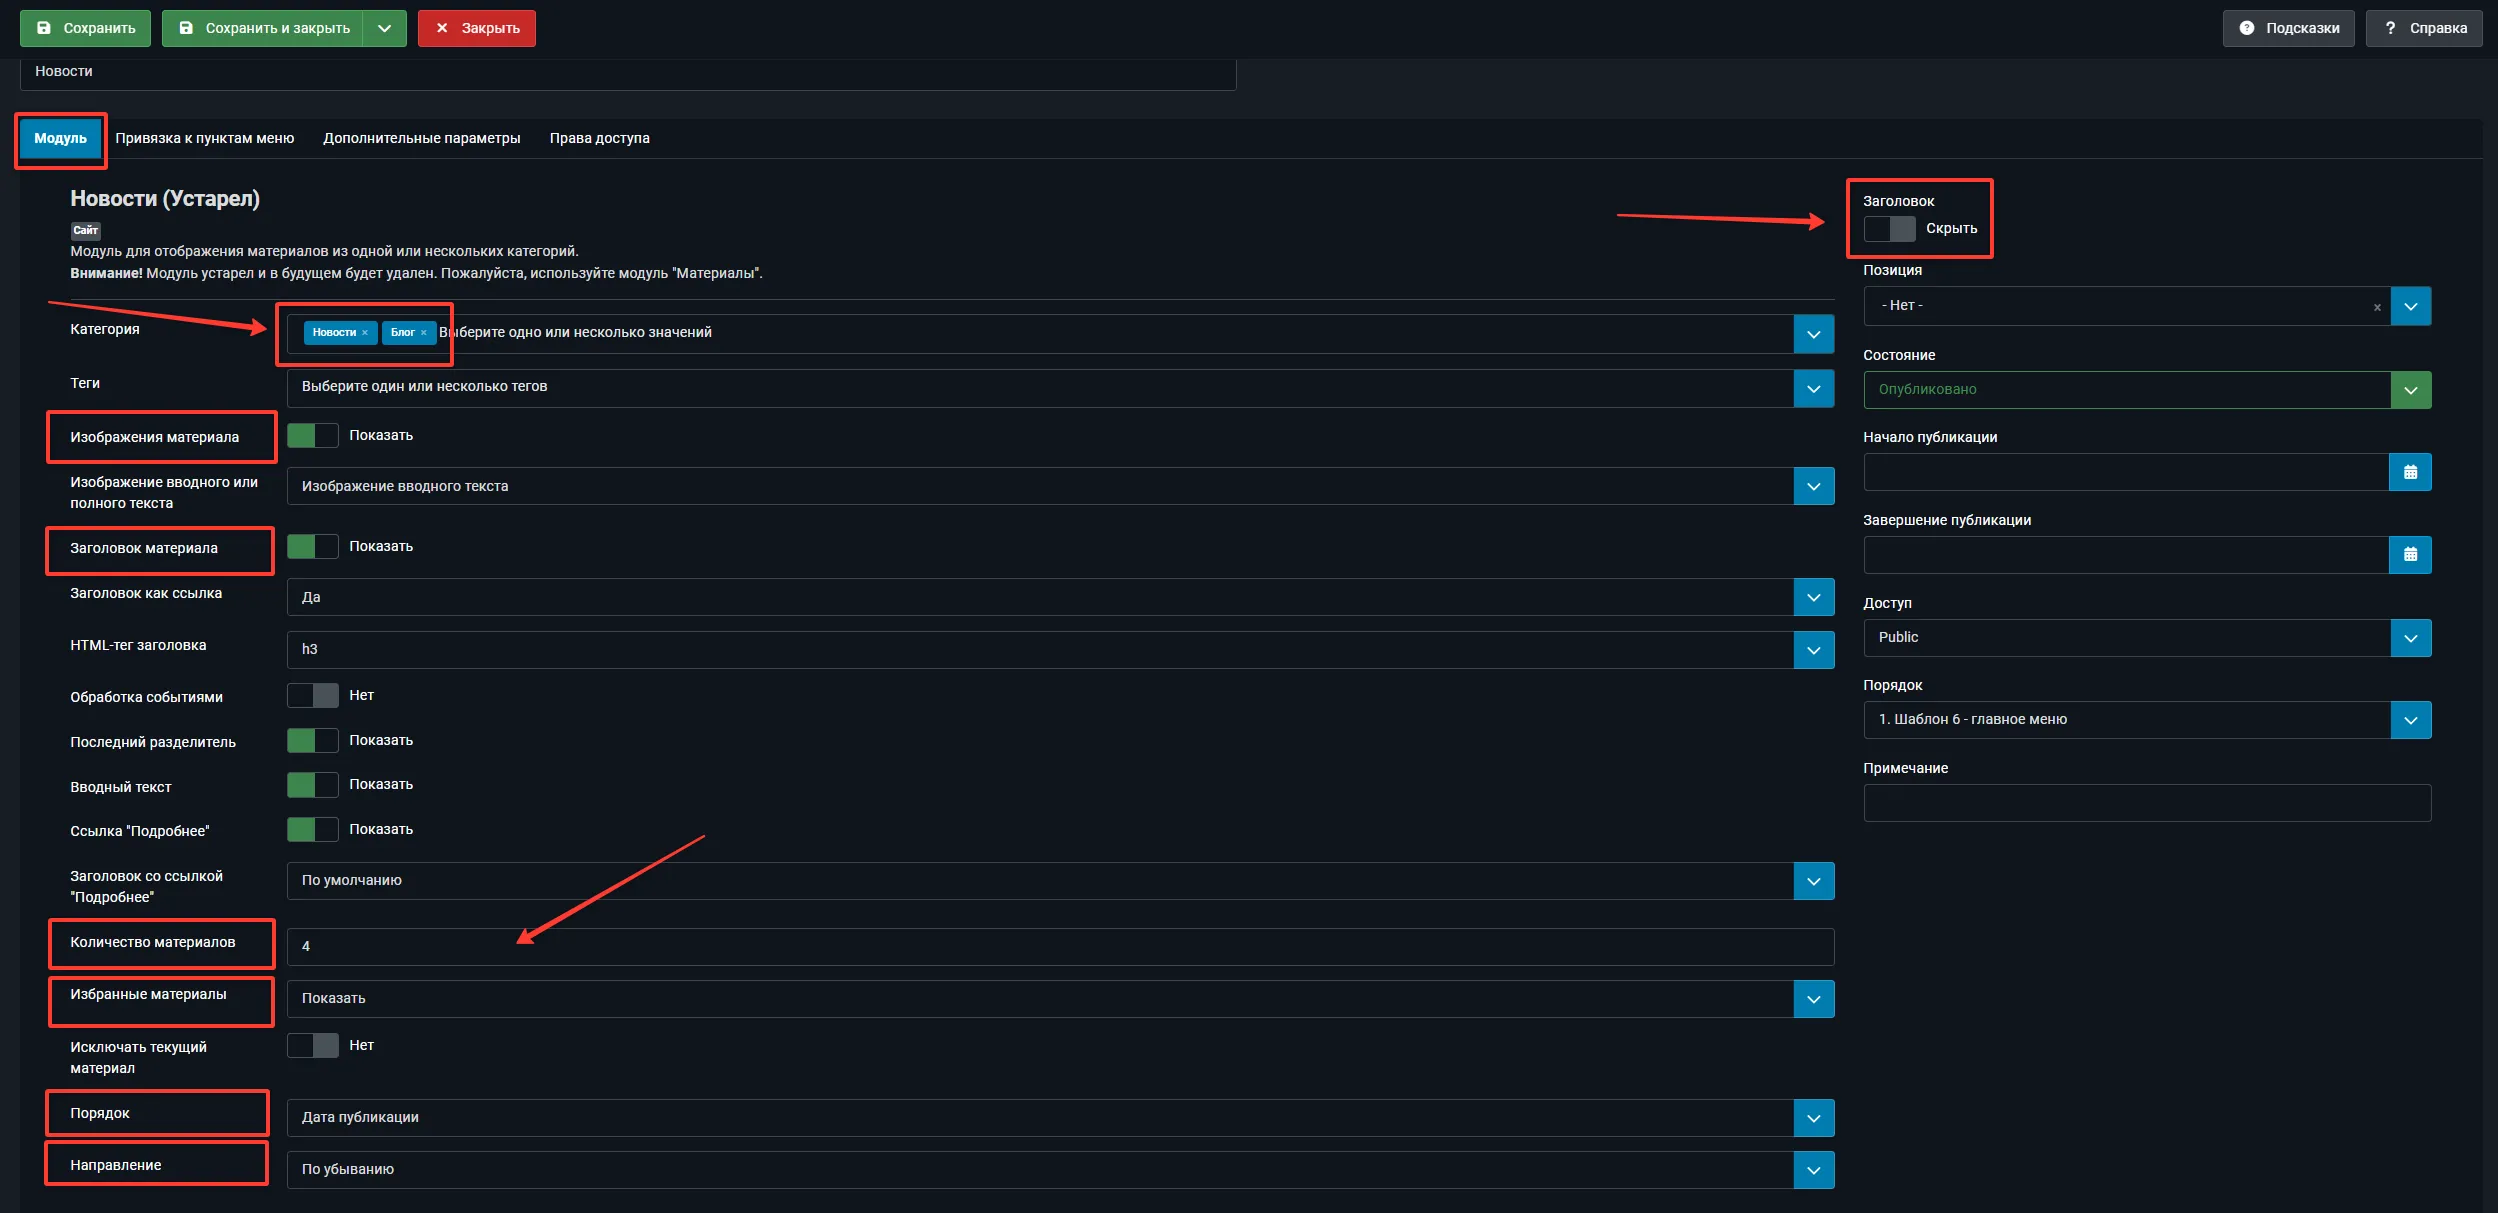Clear the Позиция field with x icon
This screenshot has height=1213, width=2498.
pos(2377,308)
